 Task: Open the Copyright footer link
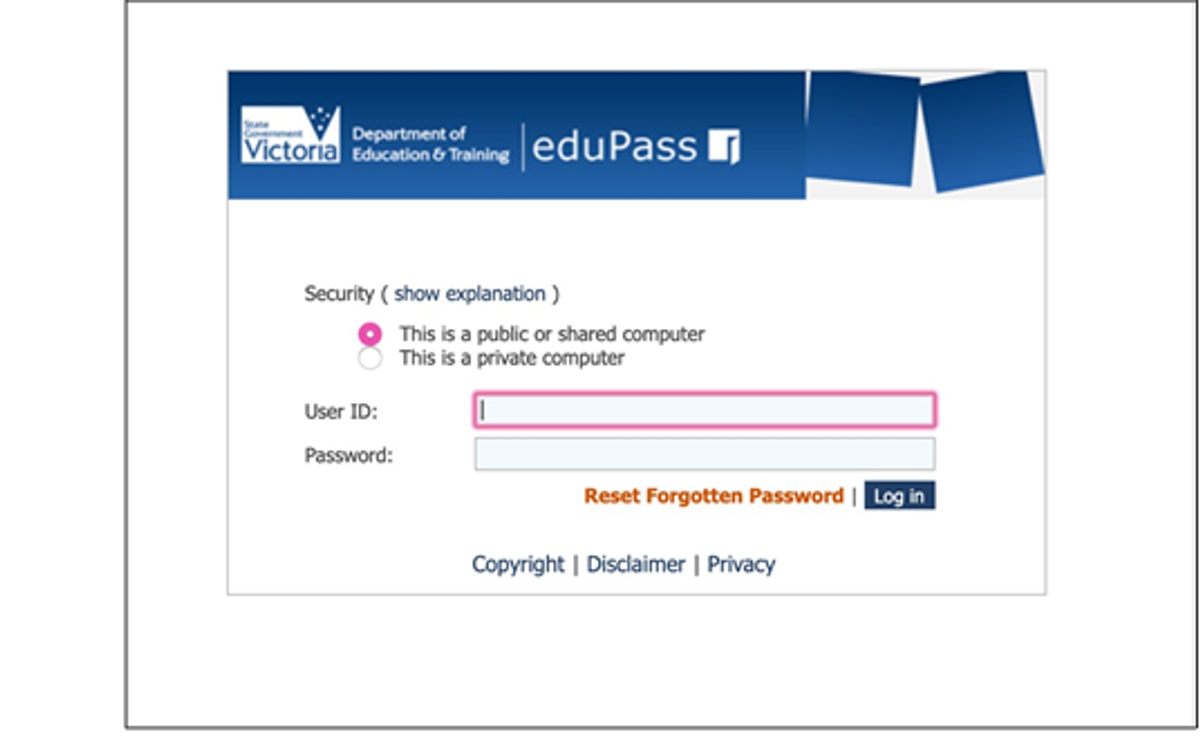(518, 565)
